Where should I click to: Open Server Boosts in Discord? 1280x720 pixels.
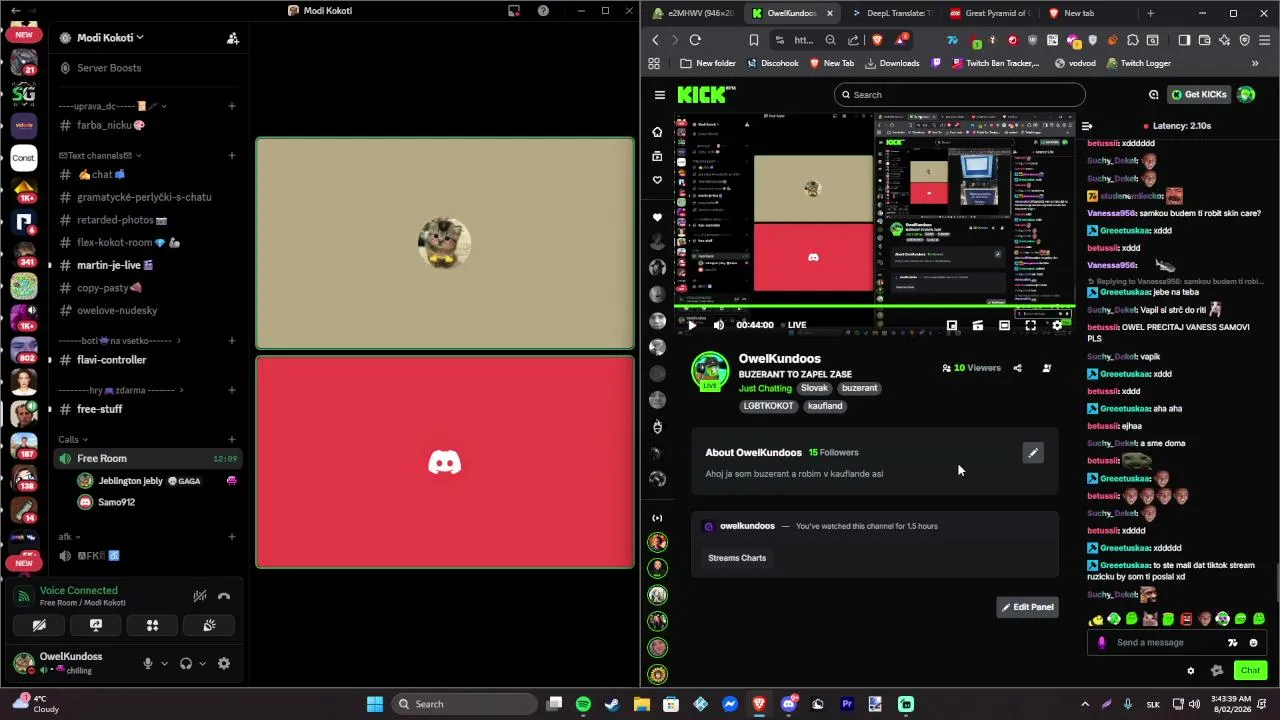pos(109,68)
